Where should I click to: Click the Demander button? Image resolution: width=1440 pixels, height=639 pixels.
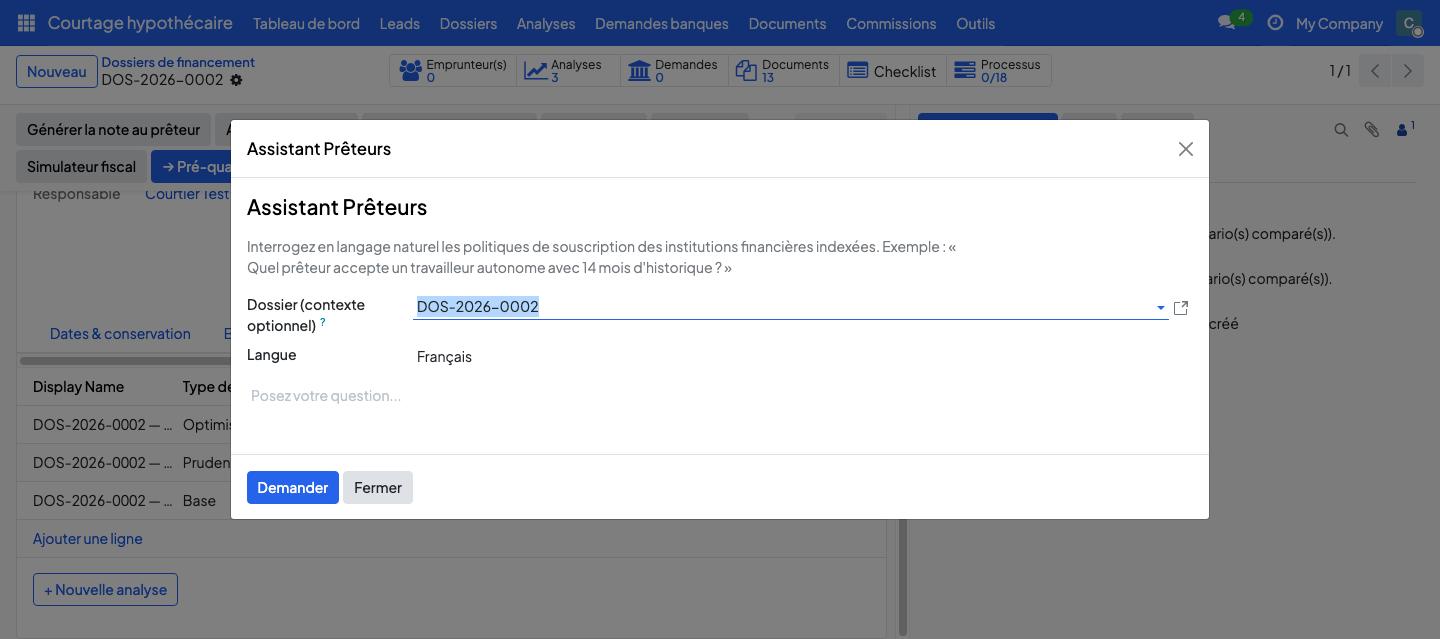(x=293, y=488)
